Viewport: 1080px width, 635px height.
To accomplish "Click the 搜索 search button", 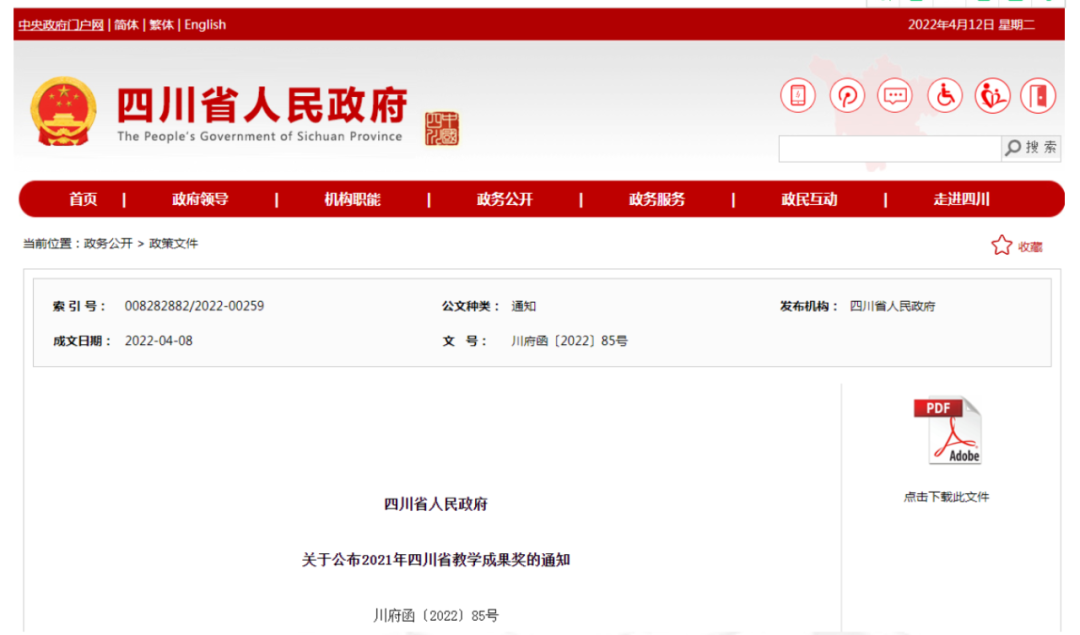I will click(x=1032, y=148).
